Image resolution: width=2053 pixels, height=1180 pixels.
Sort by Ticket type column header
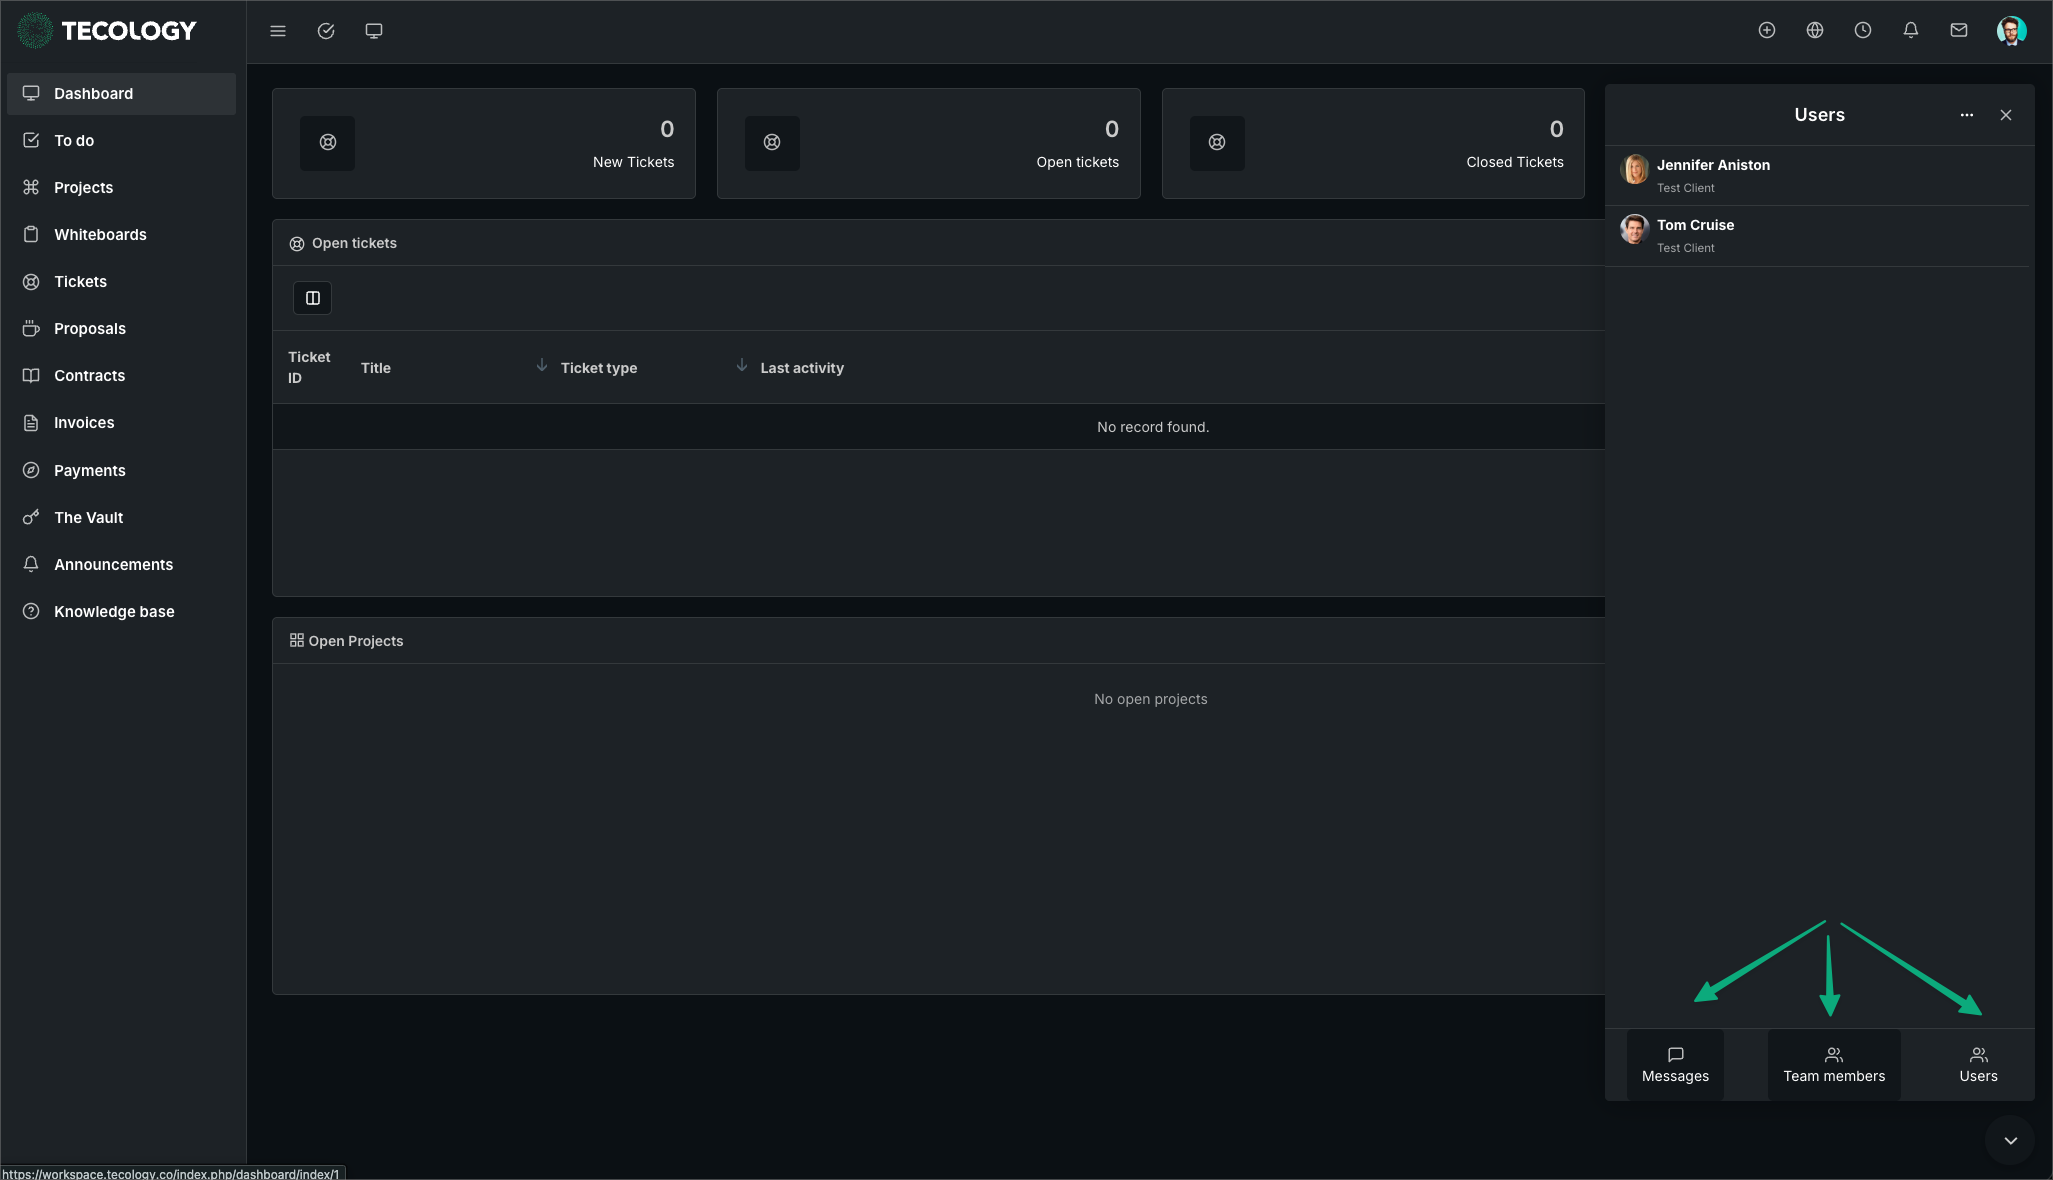598,368
